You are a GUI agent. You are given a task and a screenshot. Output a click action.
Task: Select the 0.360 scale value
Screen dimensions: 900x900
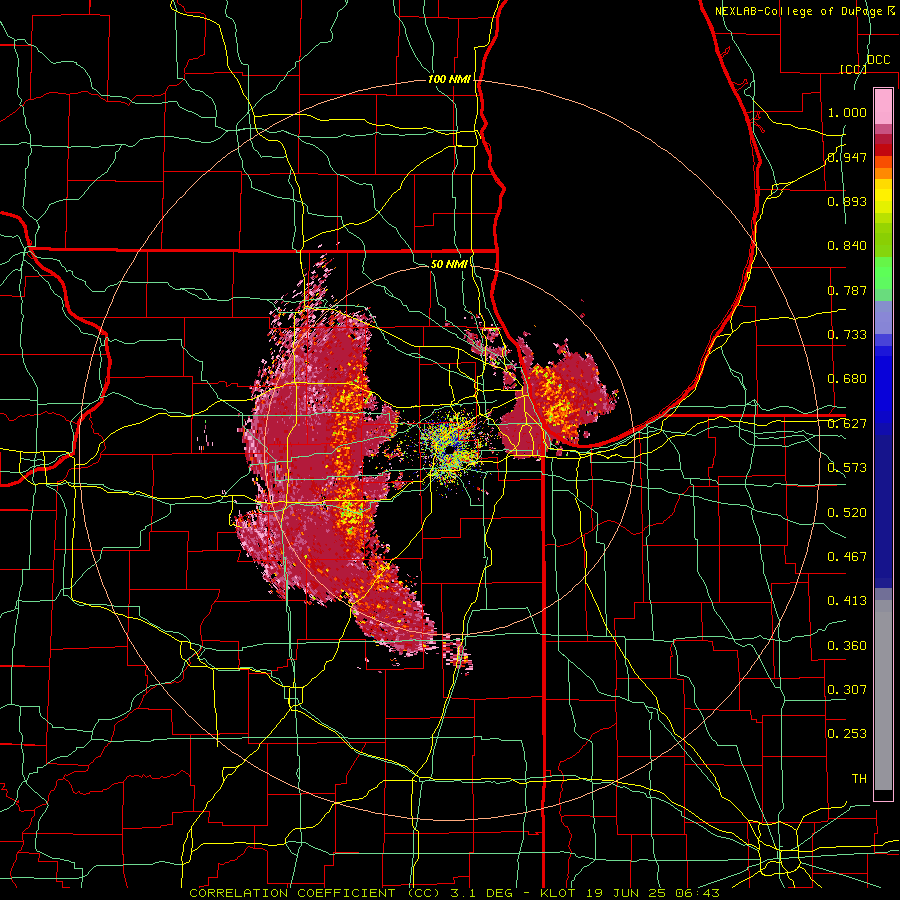tap(847, 646)
